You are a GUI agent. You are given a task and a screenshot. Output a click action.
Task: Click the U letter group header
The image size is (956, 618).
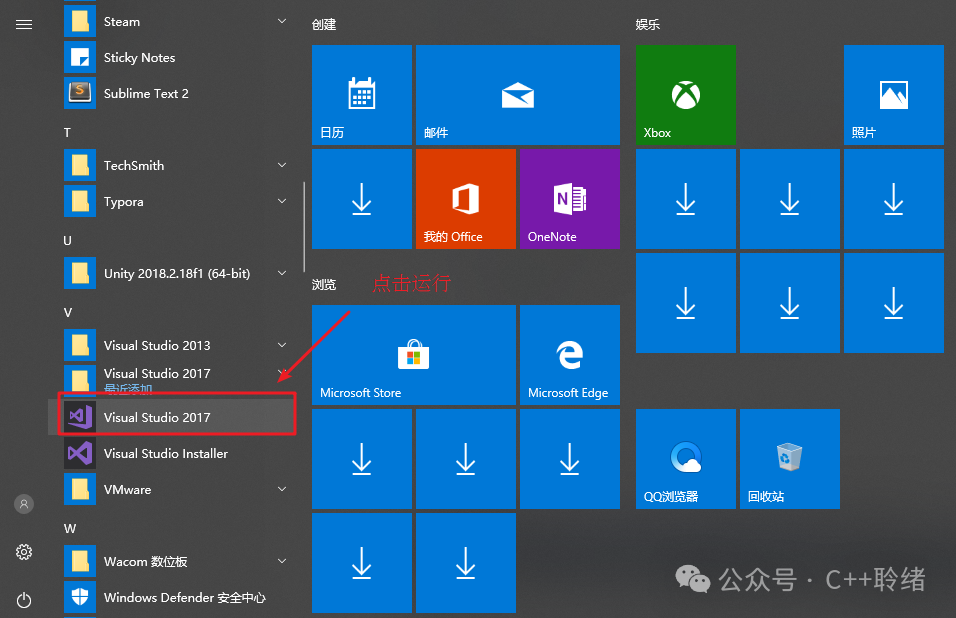(x=68, y=240)
